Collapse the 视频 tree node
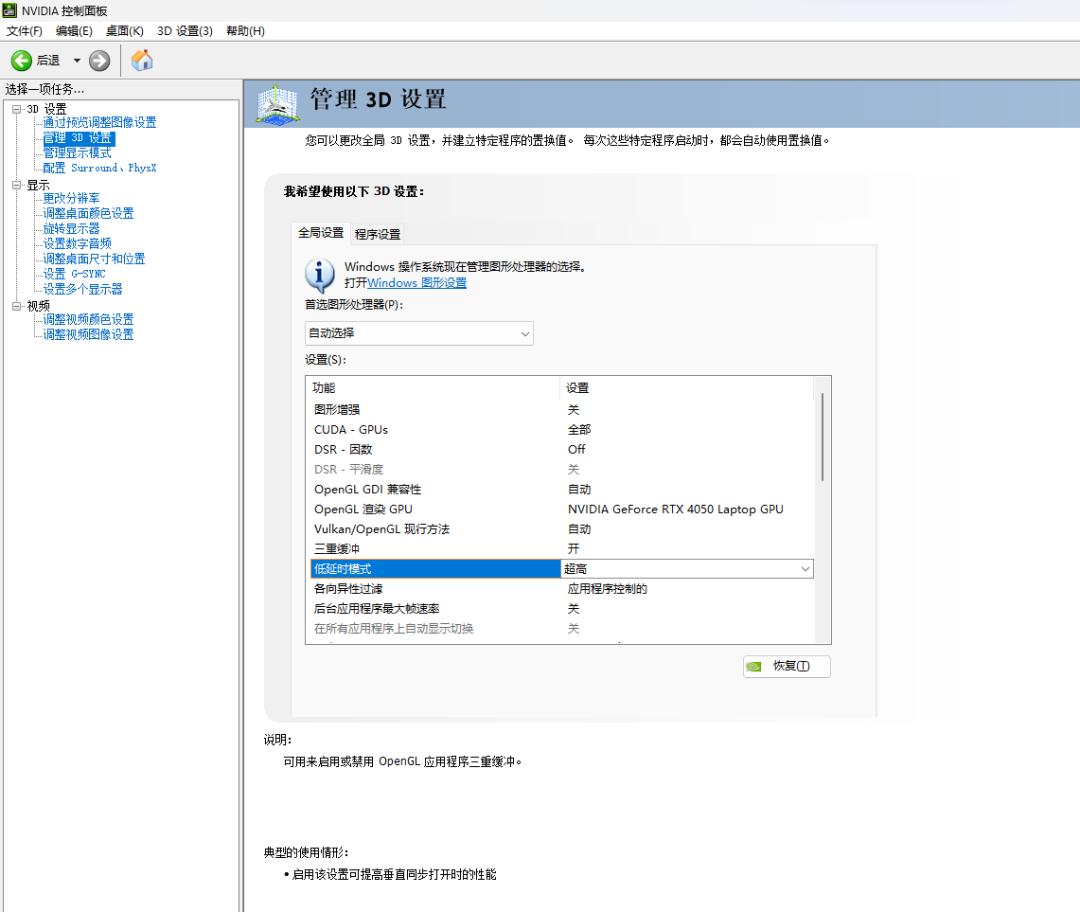The width and height of the screenshot is (1080, 912). tap(17, 306)
